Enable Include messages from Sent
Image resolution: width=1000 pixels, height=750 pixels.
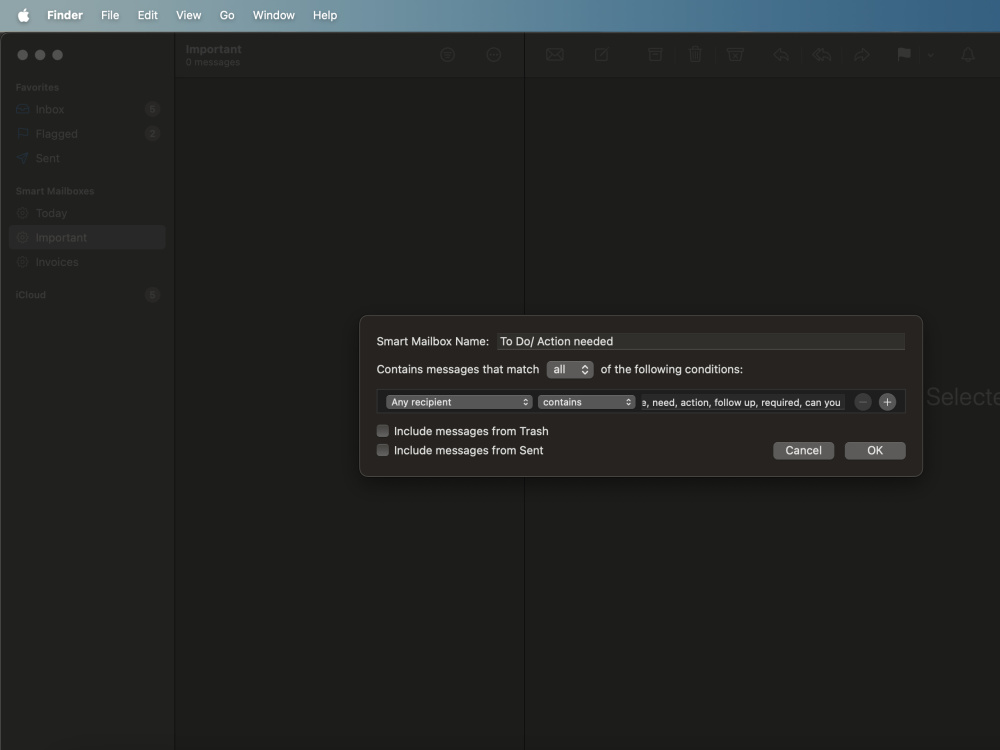tap(383, 450)
